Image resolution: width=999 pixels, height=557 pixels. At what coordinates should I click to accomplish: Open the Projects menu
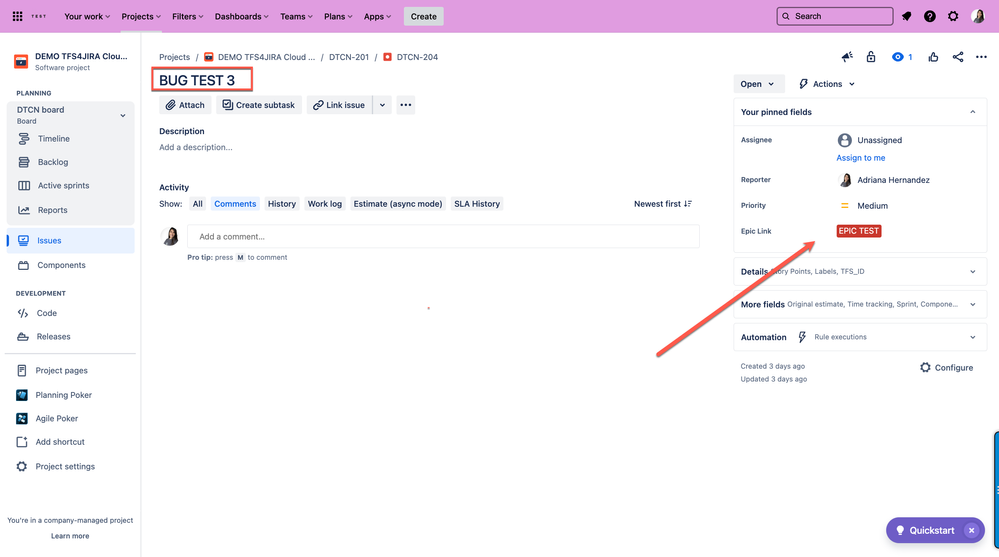(x=141, y=17)
